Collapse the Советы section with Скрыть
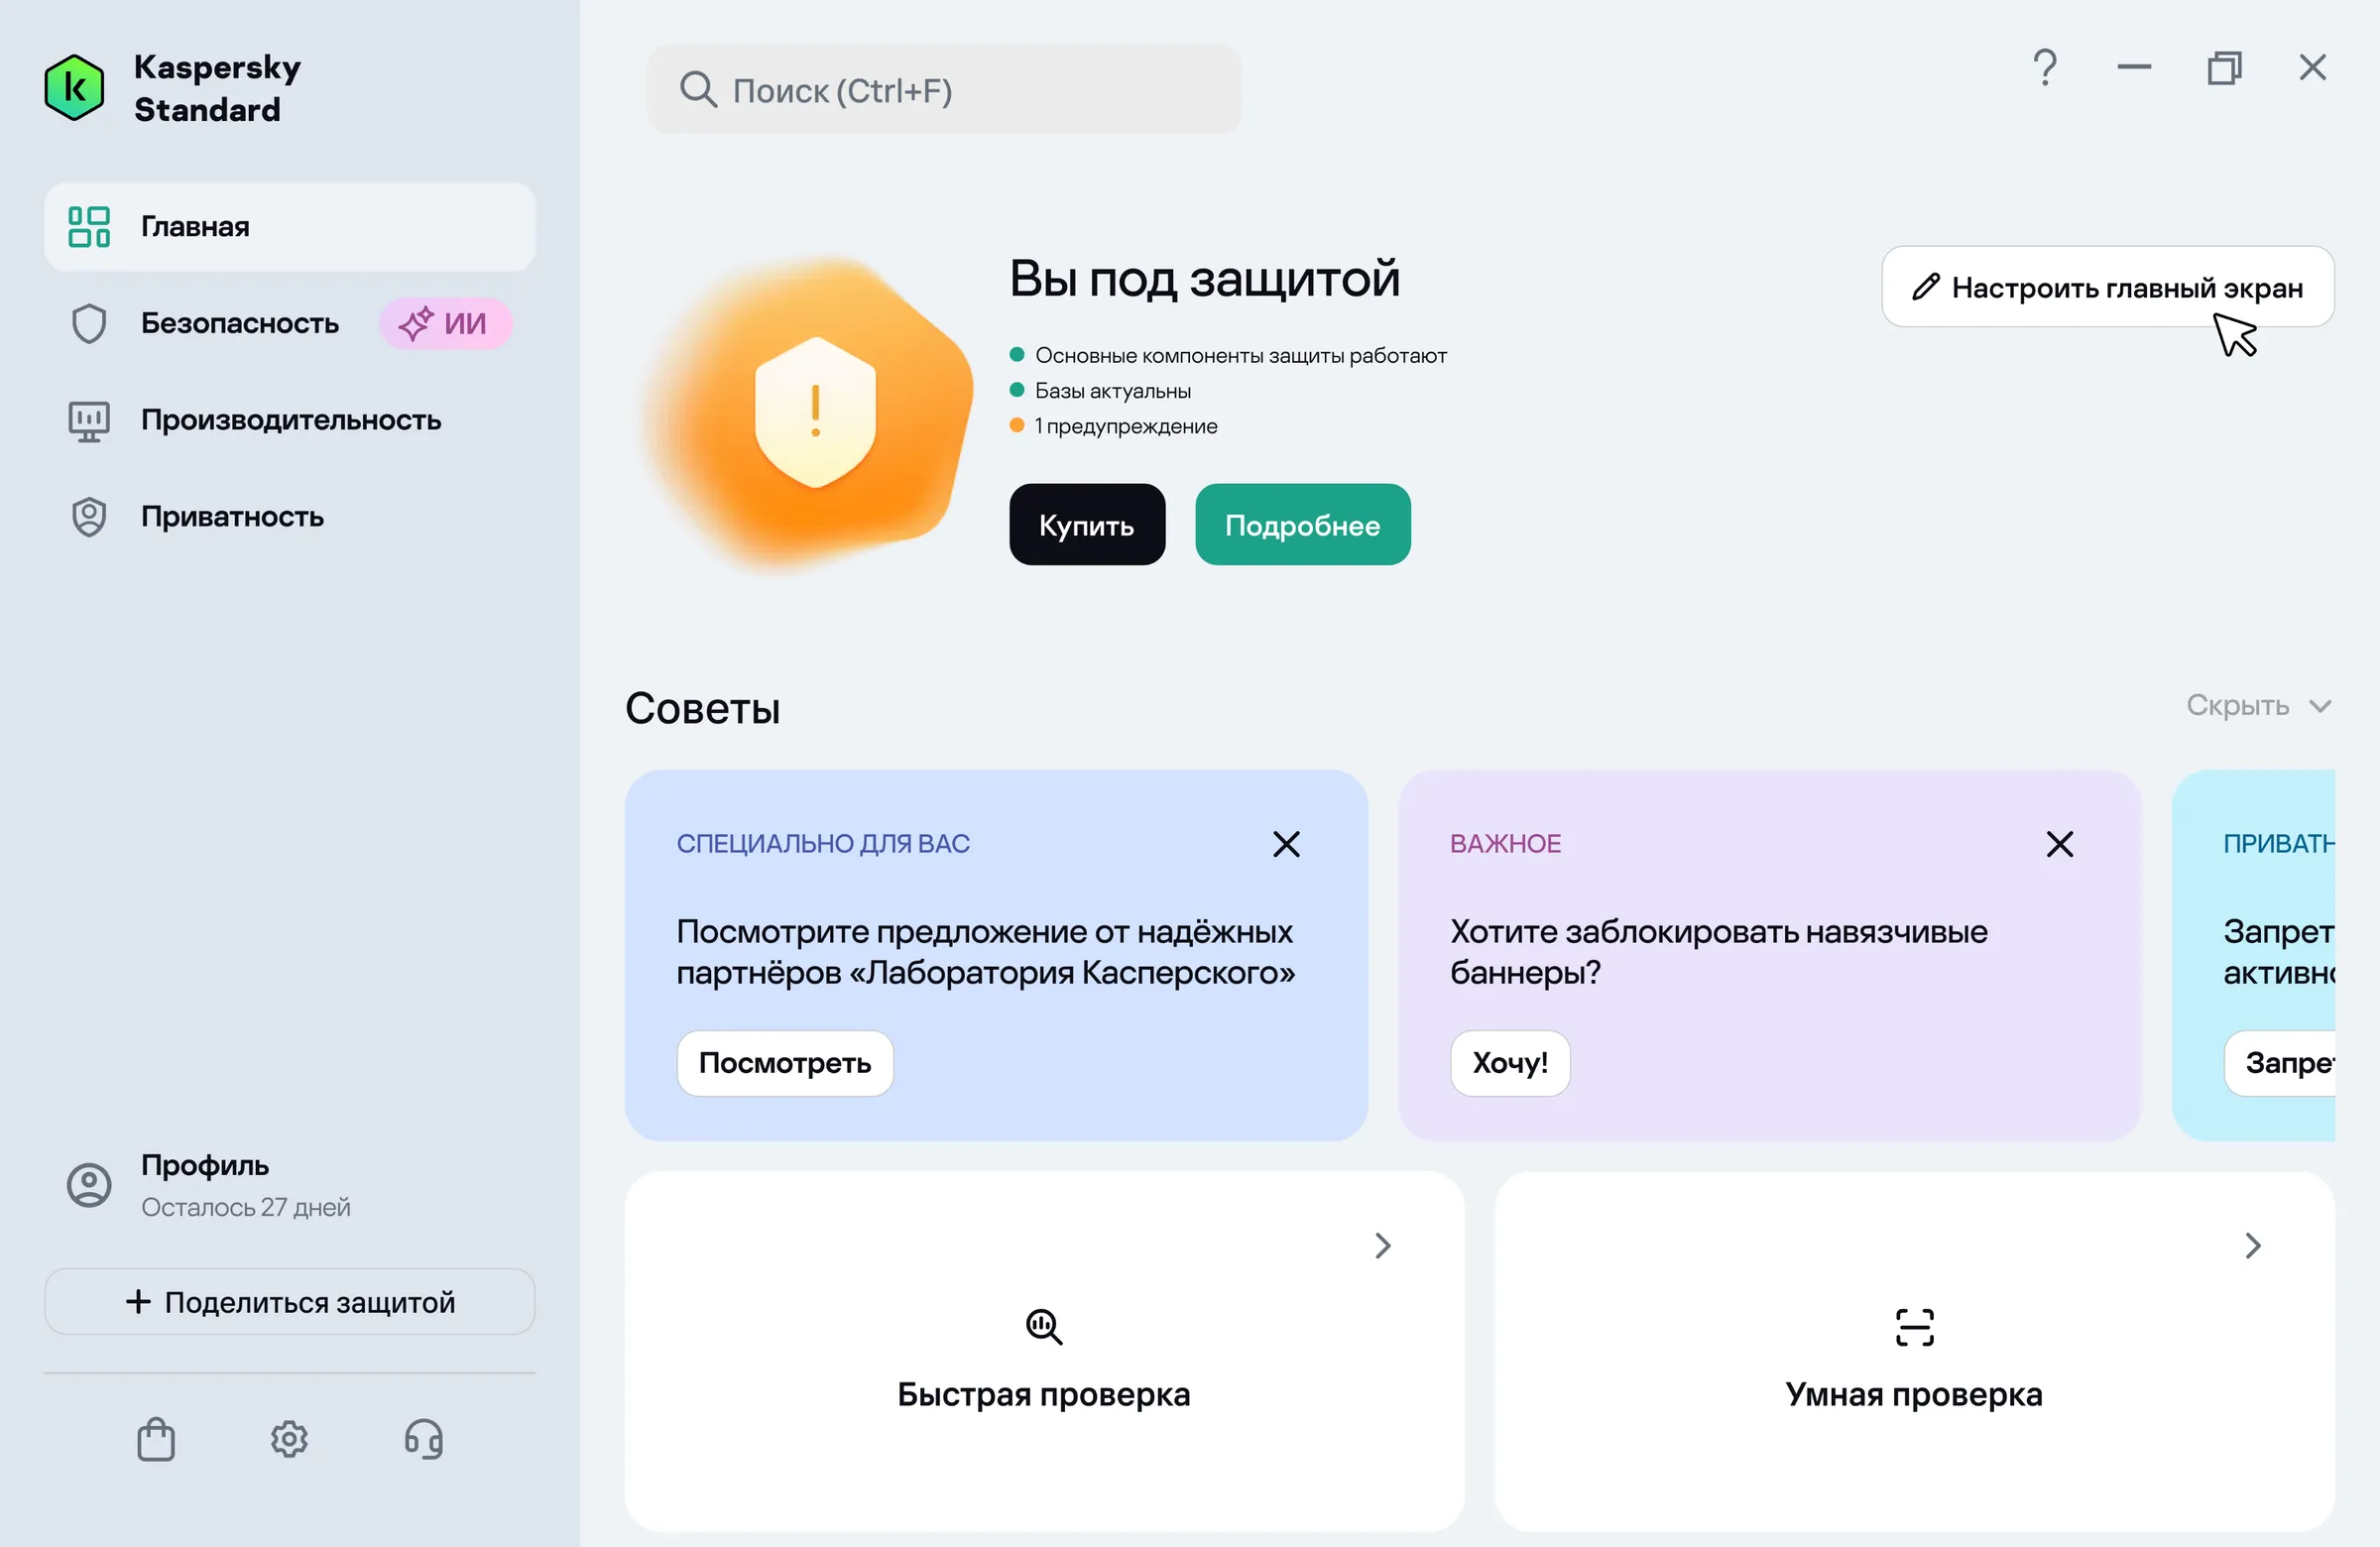2380x1547 pixels. tap(2258, 706)
